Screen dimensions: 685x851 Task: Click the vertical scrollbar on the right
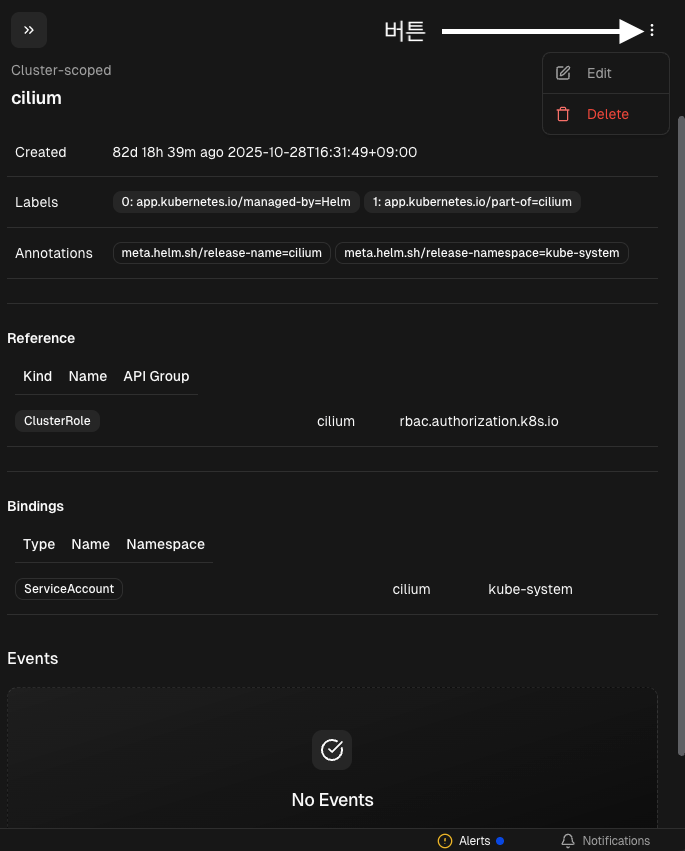[x=681, y=400]
